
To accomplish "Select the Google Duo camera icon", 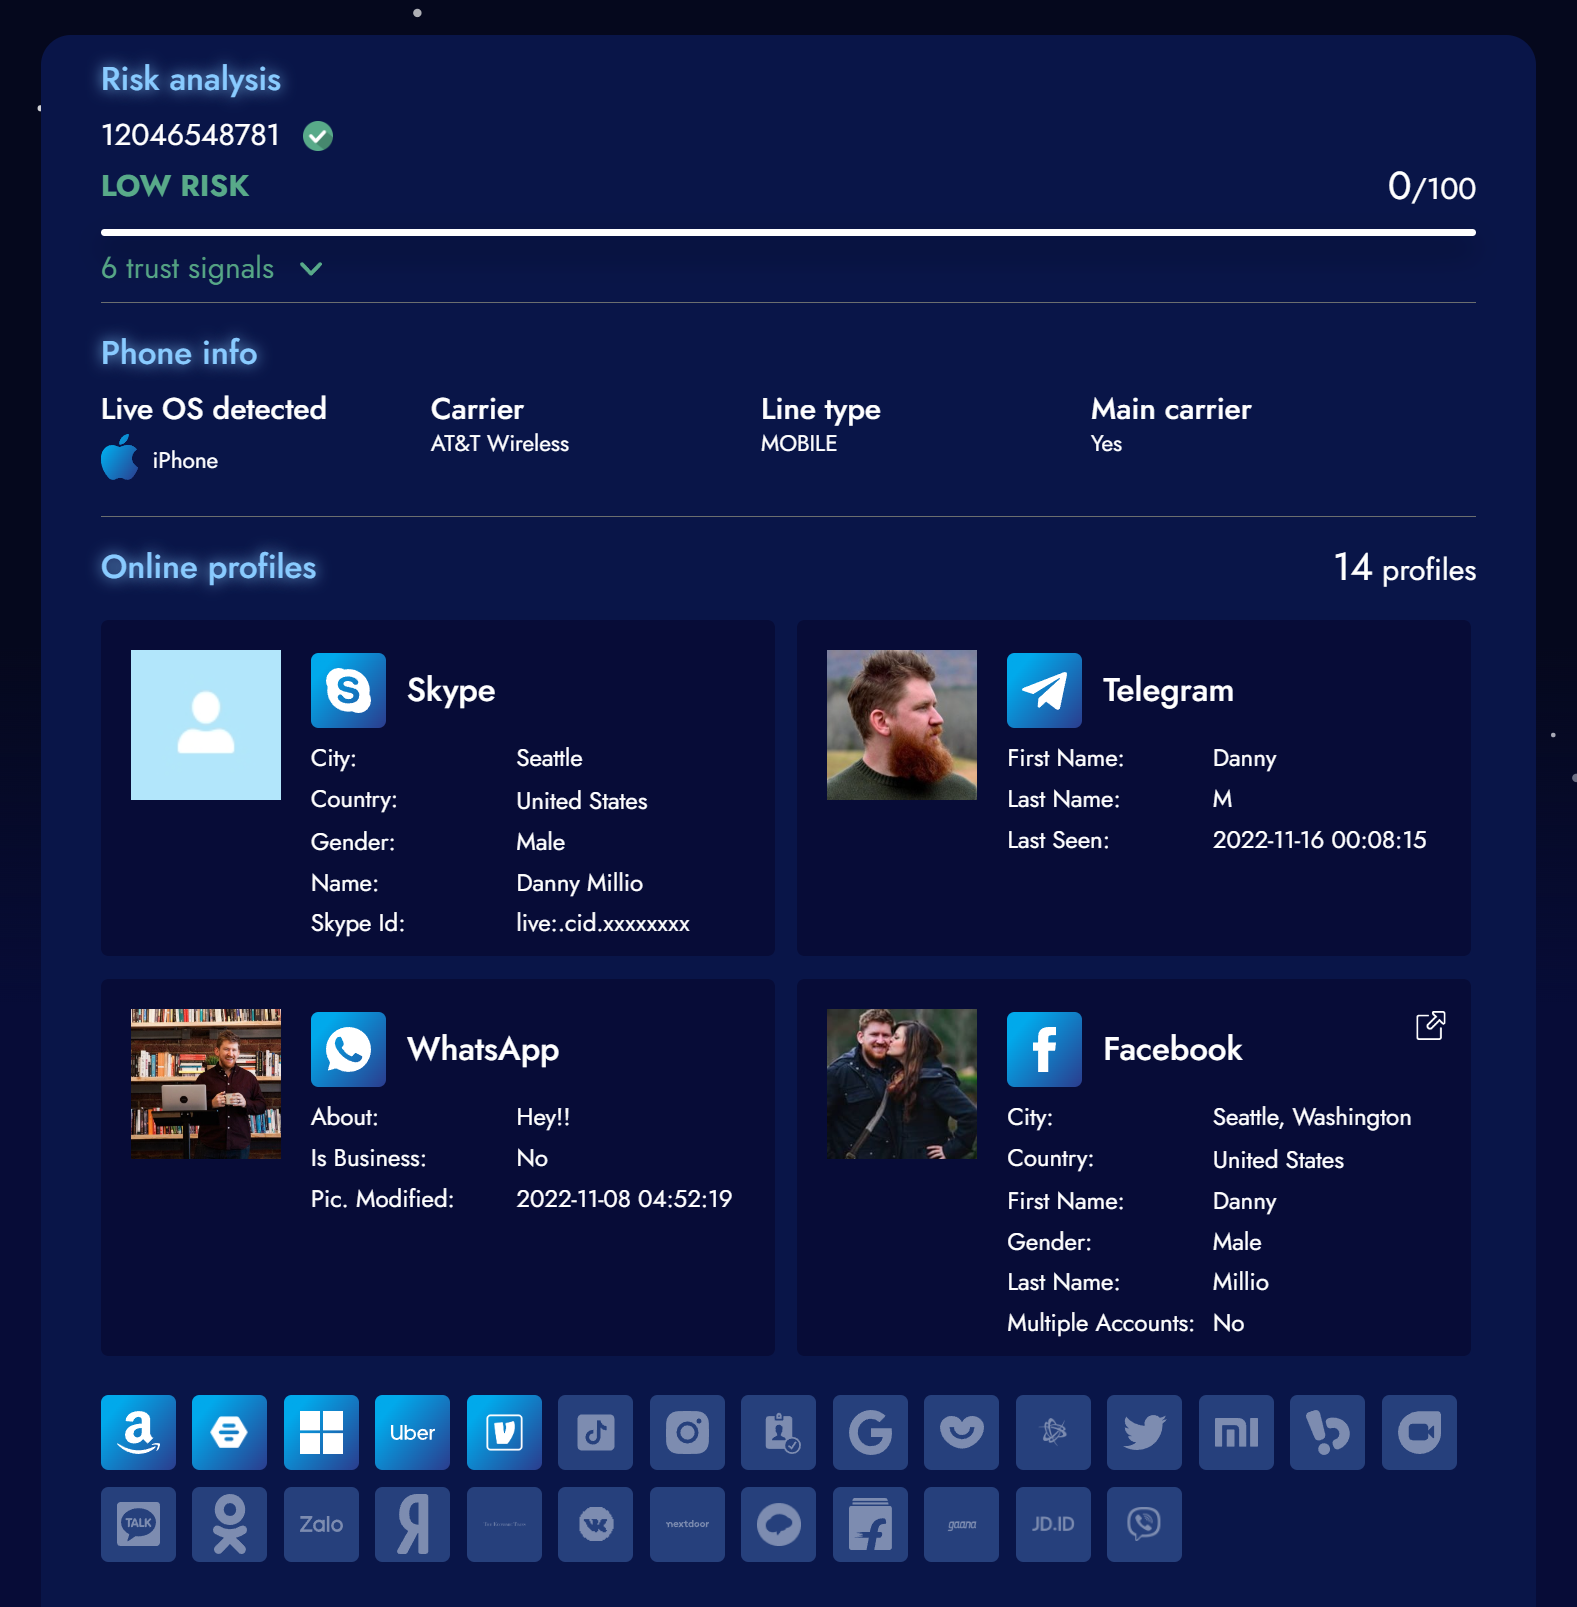I will (x=1419, y=1432).
